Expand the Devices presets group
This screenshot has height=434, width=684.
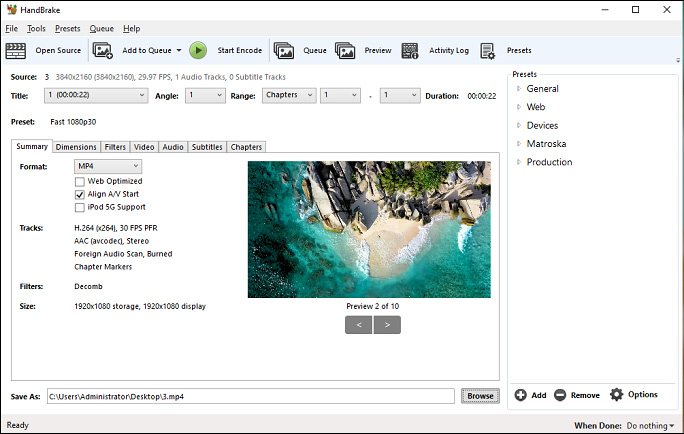519,125
